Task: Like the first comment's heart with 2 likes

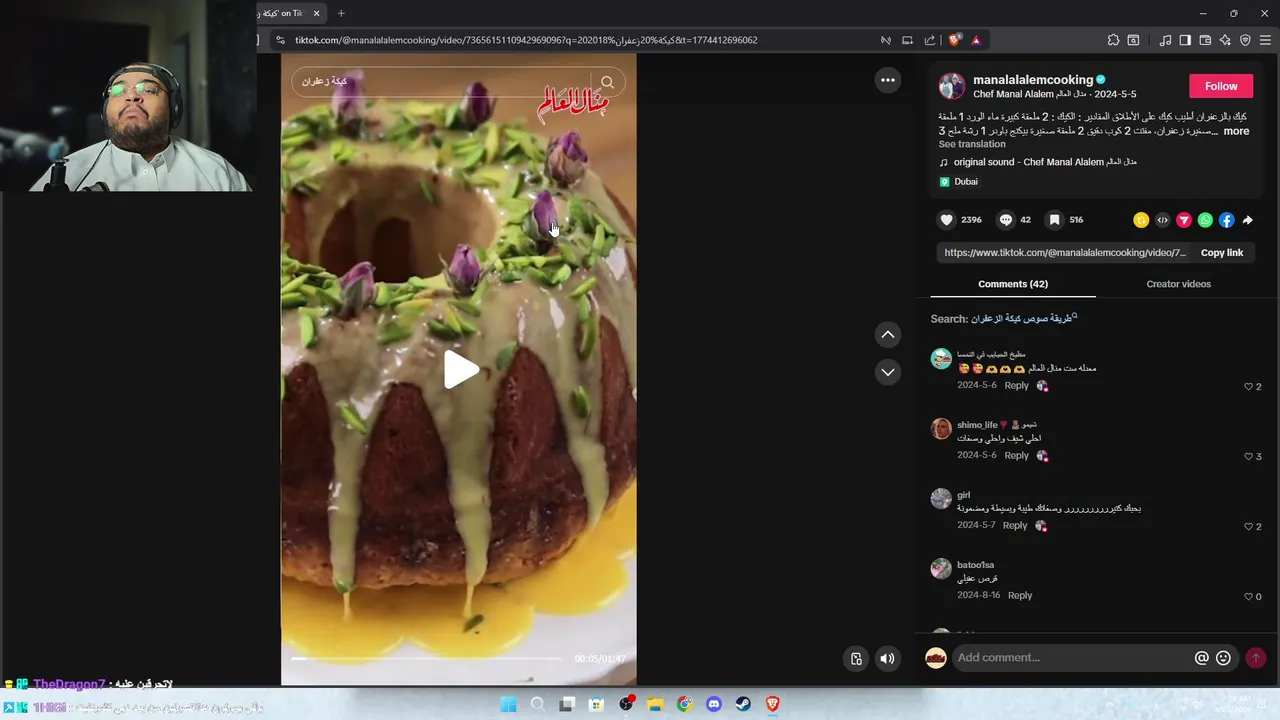Action: pyautogui.click(x=1248, y=386)
